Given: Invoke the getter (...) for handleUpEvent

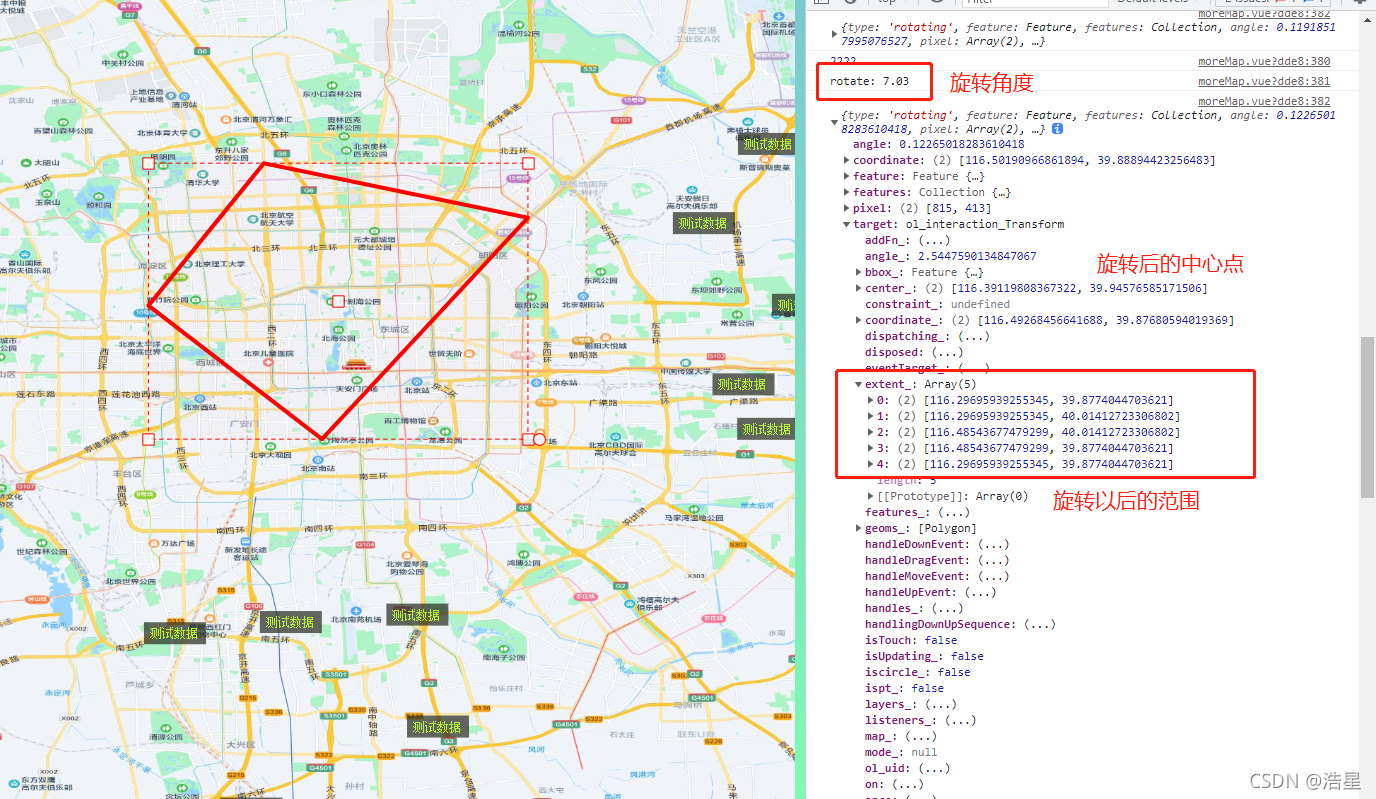Looking at the screenshot, I should tap(980, 592).
